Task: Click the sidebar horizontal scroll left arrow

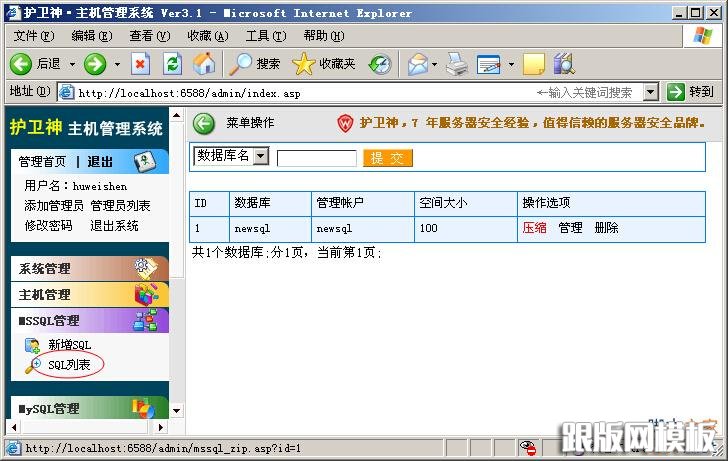Action: click(13, 427)
